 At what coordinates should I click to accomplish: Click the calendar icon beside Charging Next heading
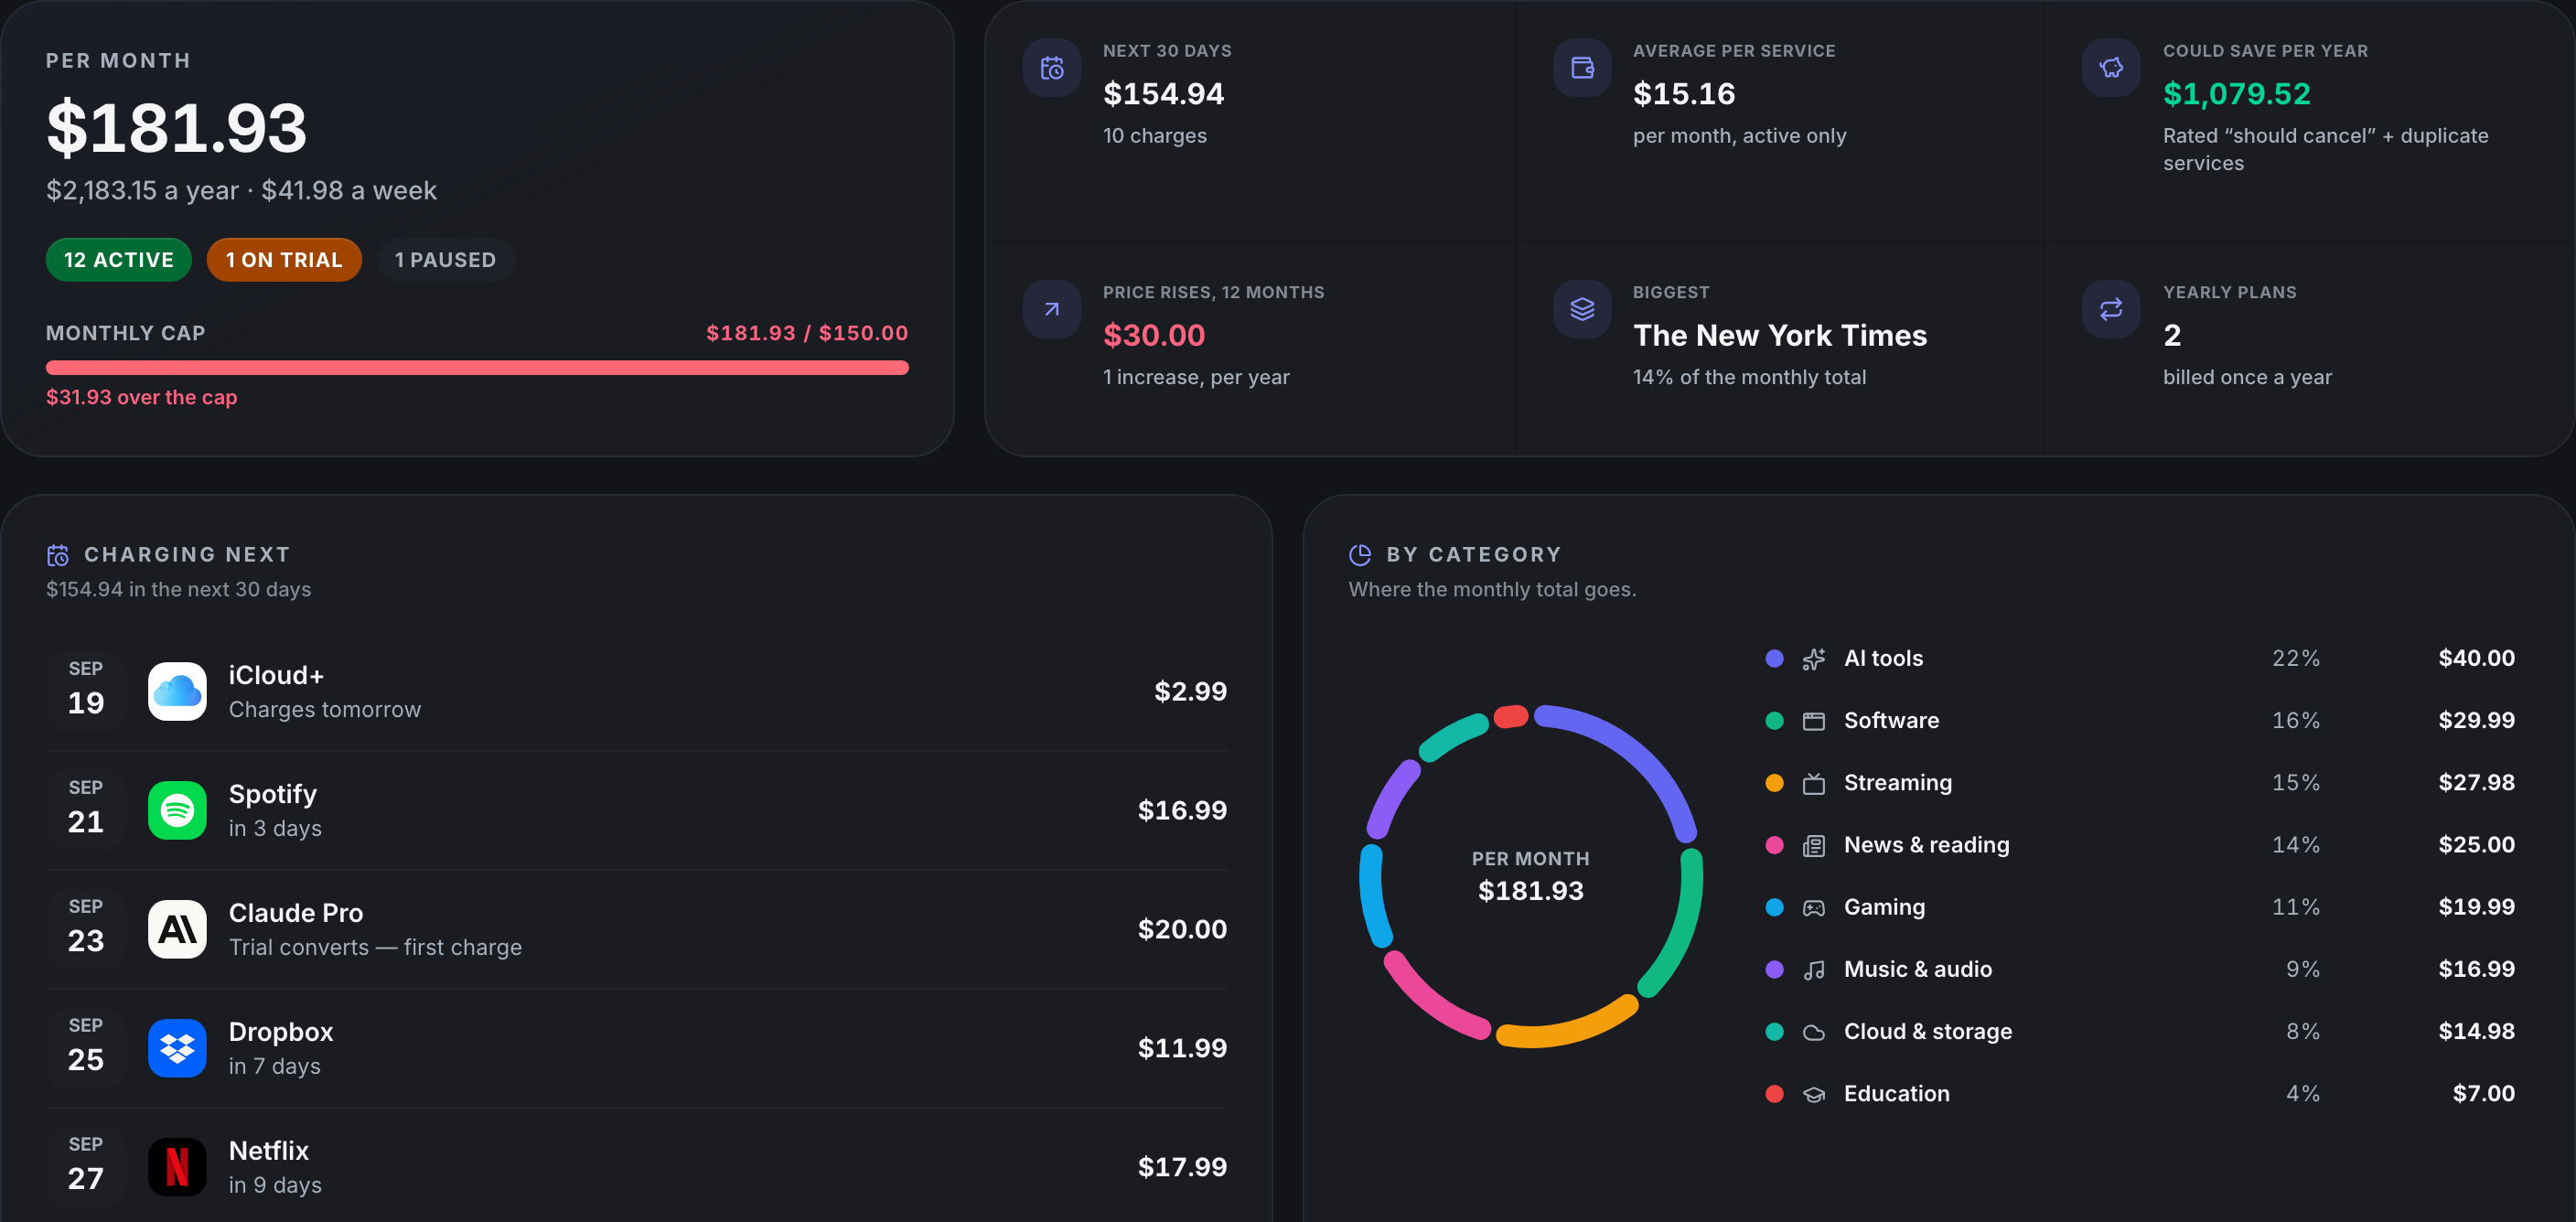pyautogui.click(x=58, y=555)
